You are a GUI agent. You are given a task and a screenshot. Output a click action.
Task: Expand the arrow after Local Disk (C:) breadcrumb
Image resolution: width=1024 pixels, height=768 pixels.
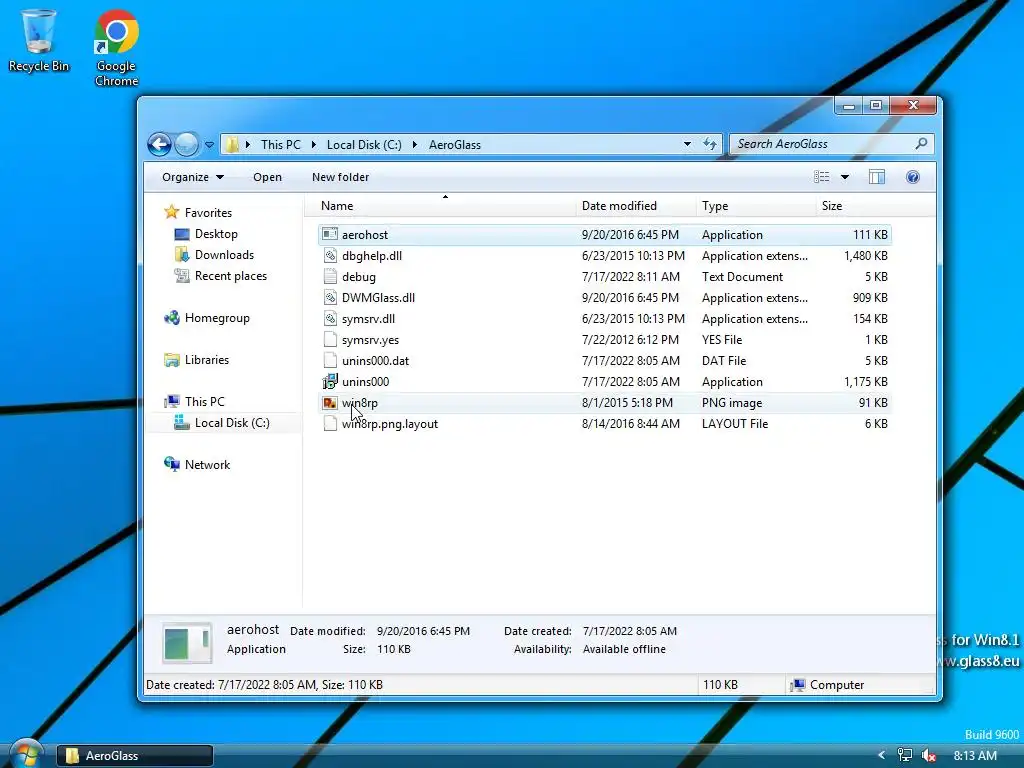pyautogui.click(x=415, y=144)
